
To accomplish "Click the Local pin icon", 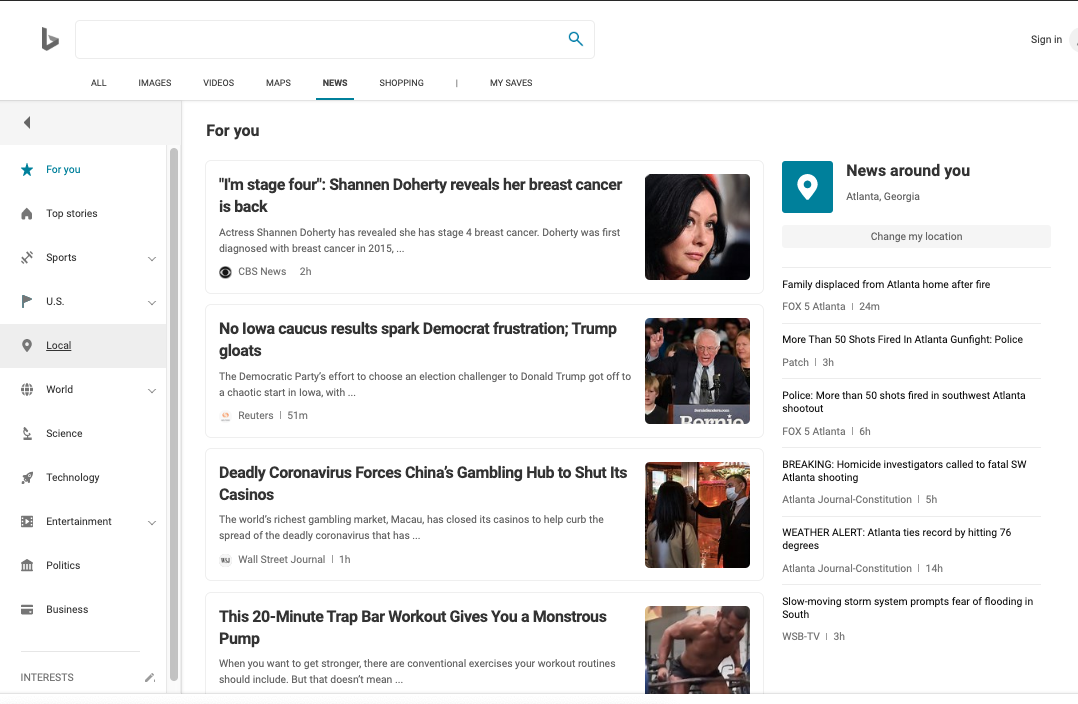I will tap(27, 345).
